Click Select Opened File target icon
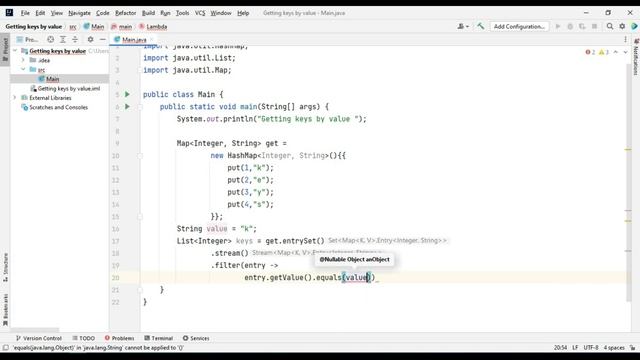 tap(50, 39)
